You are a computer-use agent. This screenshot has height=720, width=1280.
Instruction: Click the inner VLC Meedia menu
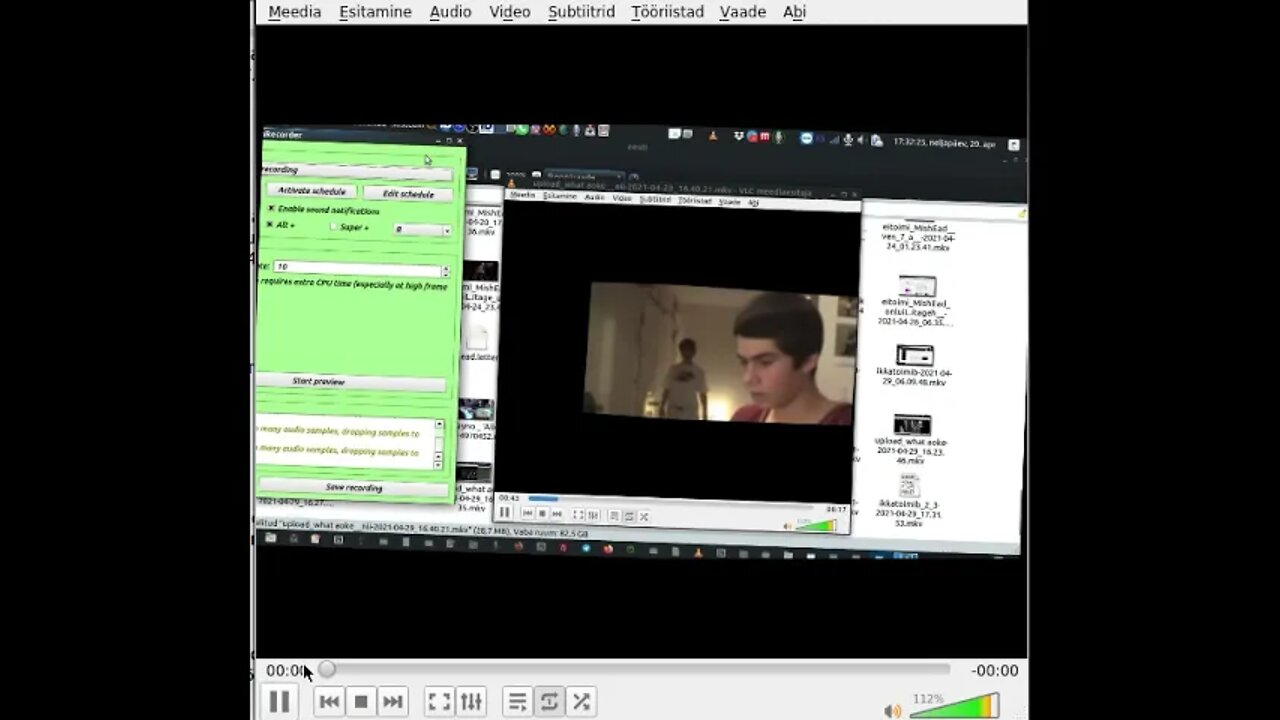[523, 195]
